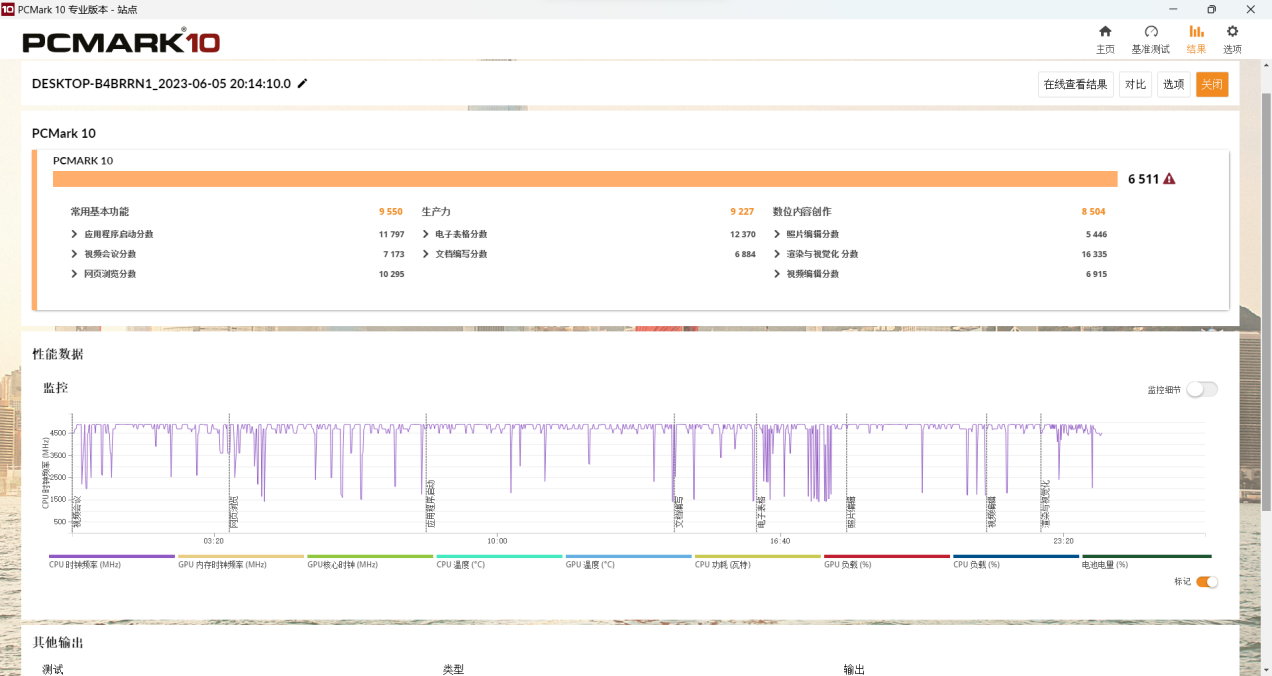Viewport: 1272px width, 676px height.
Task: Click the PCMARK 10 logo
Action: (121, 41)
